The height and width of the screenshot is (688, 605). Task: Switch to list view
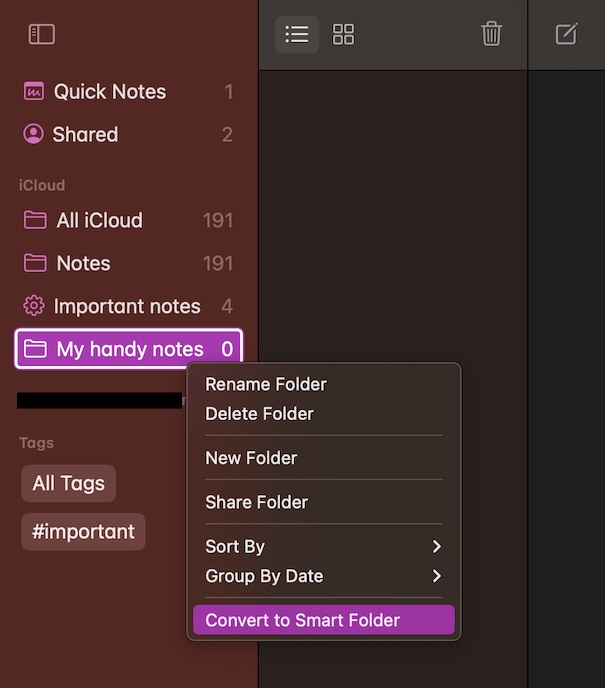tap(297, 34)
